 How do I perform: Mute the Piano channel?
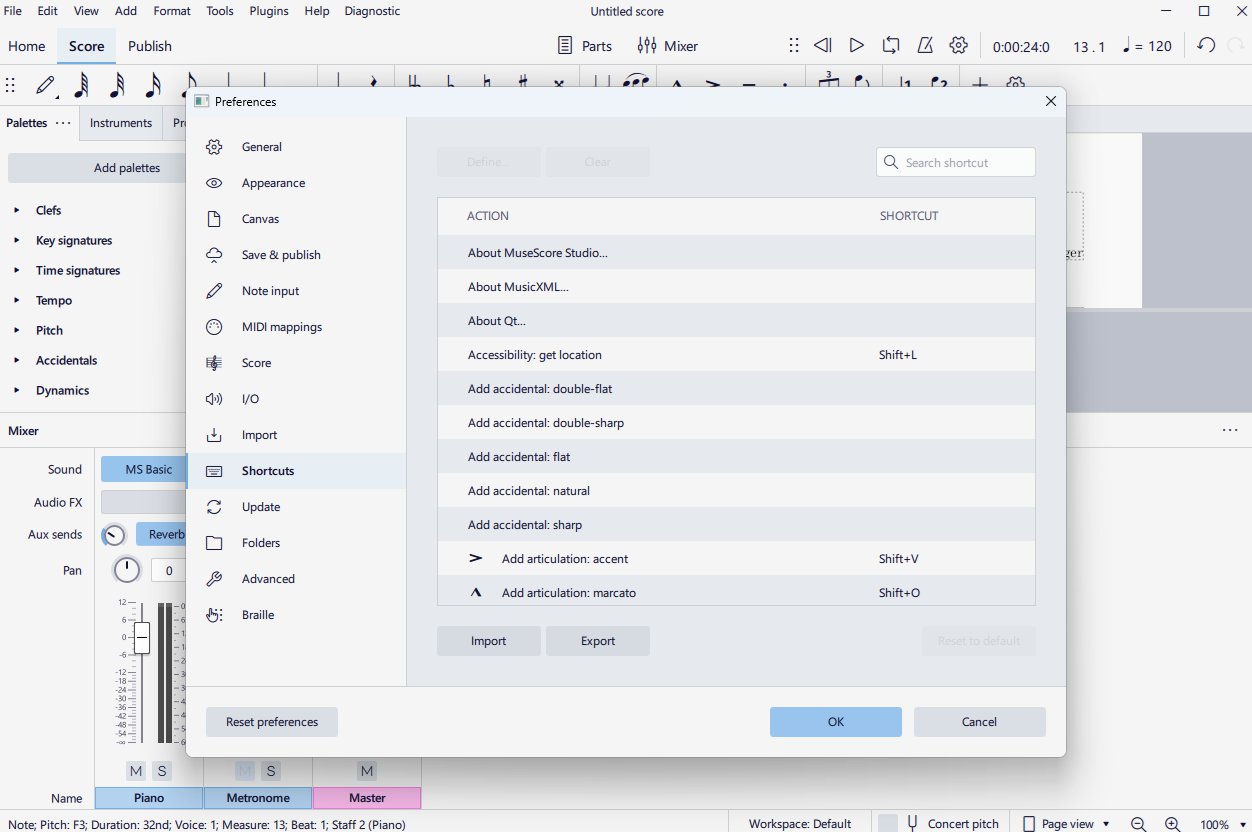[x=136, y=771]
